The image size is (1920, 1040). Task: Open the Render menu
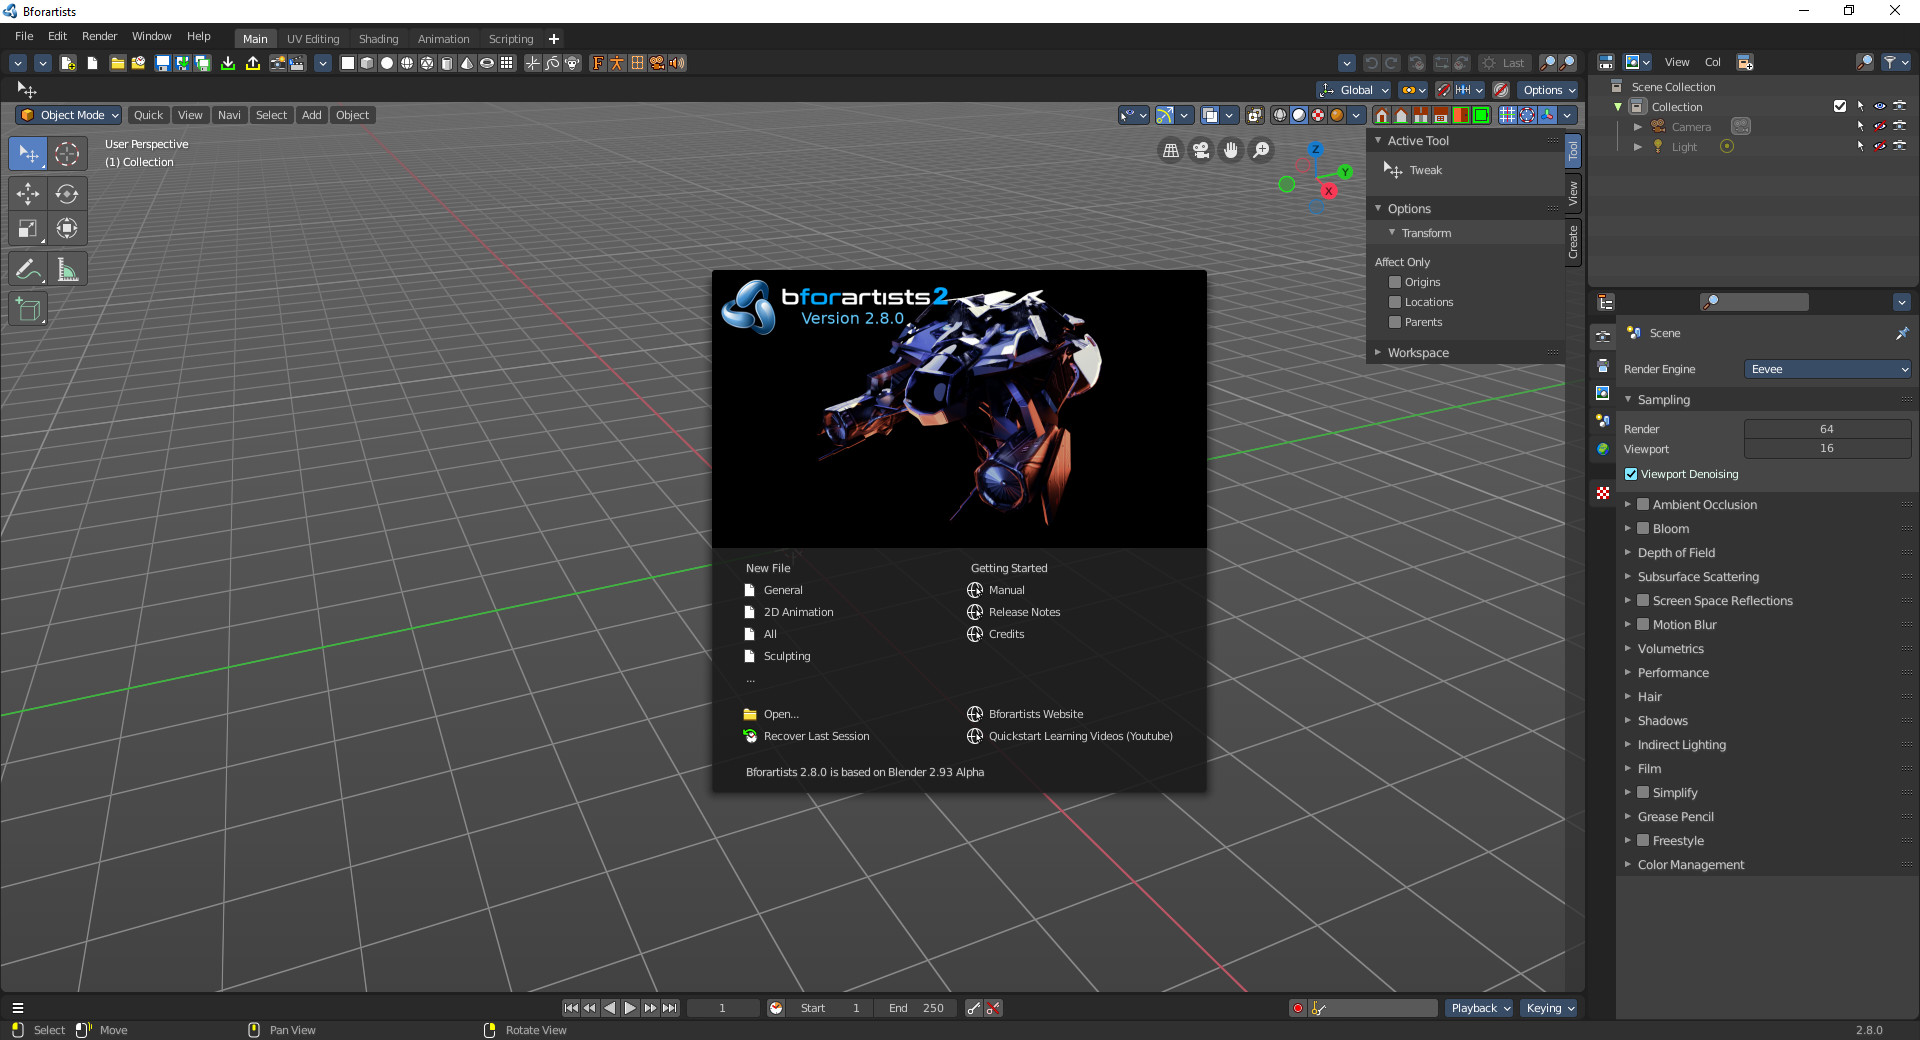click(99, 36)
